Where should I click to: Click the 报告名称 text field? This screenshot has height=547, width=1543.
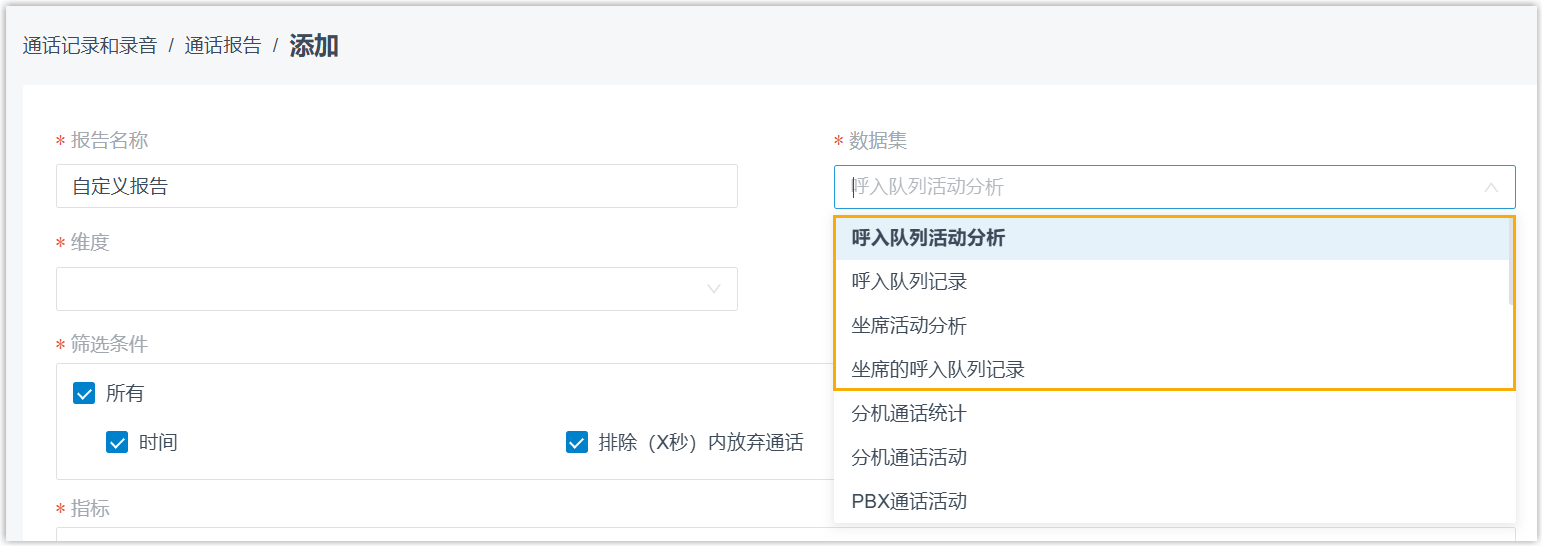pyautogui.click(x=397, y=186)
